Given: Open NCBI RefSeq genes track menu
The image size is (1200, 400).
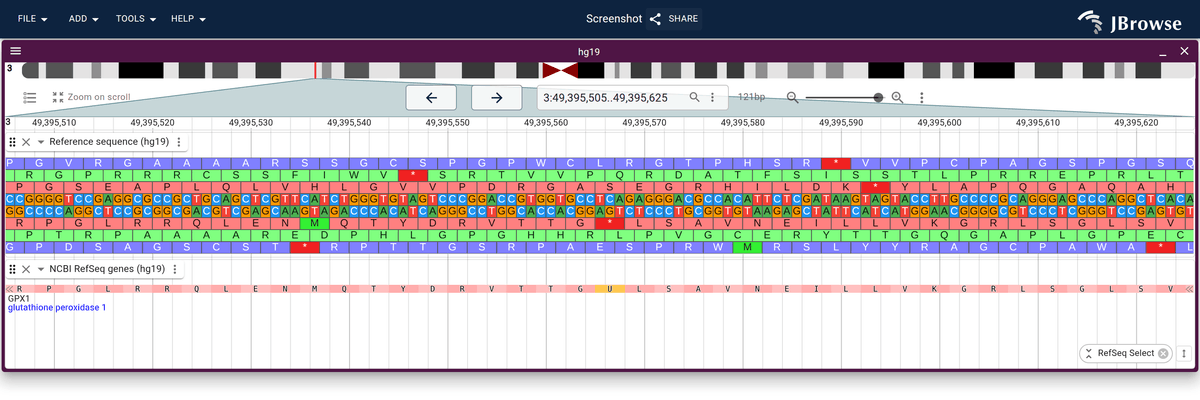Looking at the screenshot, I should click(x=175, y=270).
